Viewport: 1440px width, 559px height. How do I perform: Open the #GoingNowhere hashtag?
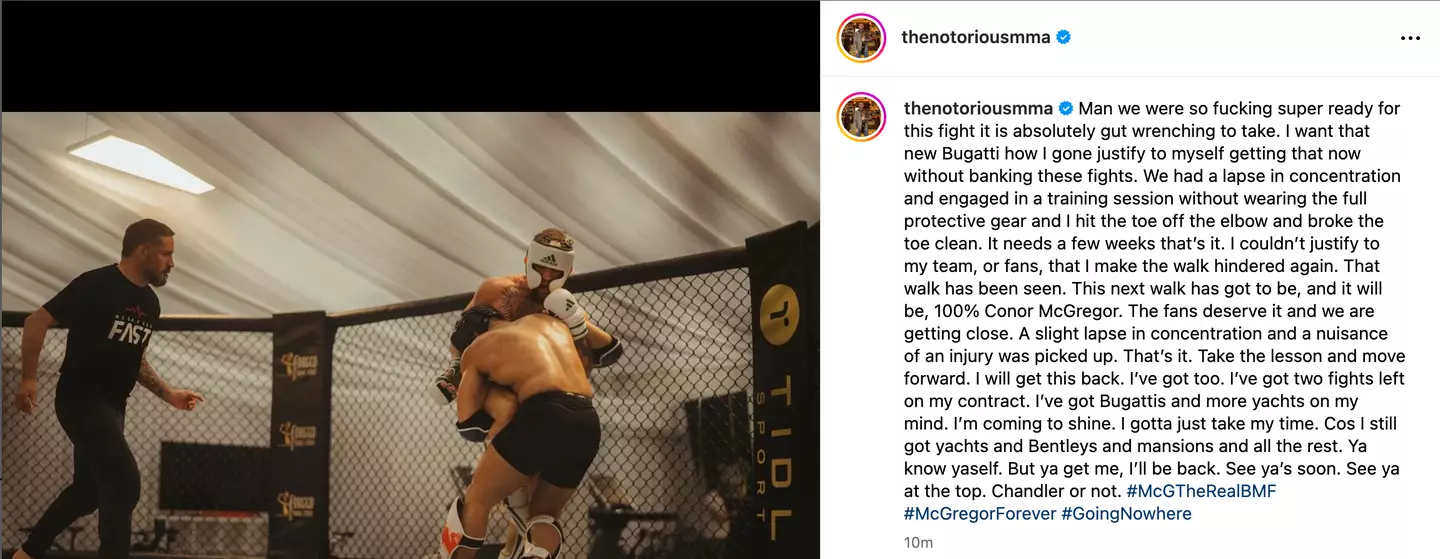pyautogui.click(x=1126, y=514)
